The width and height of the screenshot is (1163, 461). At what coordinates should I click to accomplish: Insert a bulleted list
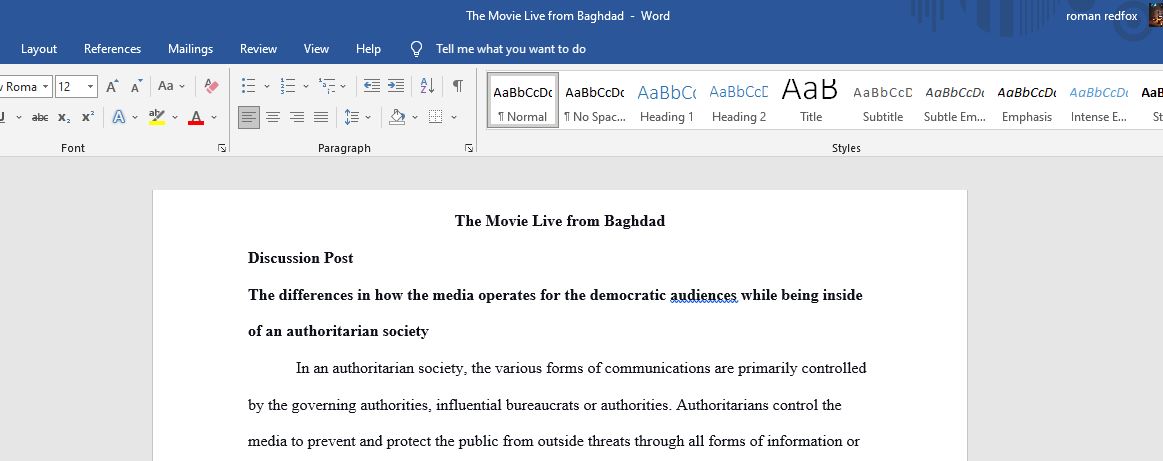(x=248, y=86)
